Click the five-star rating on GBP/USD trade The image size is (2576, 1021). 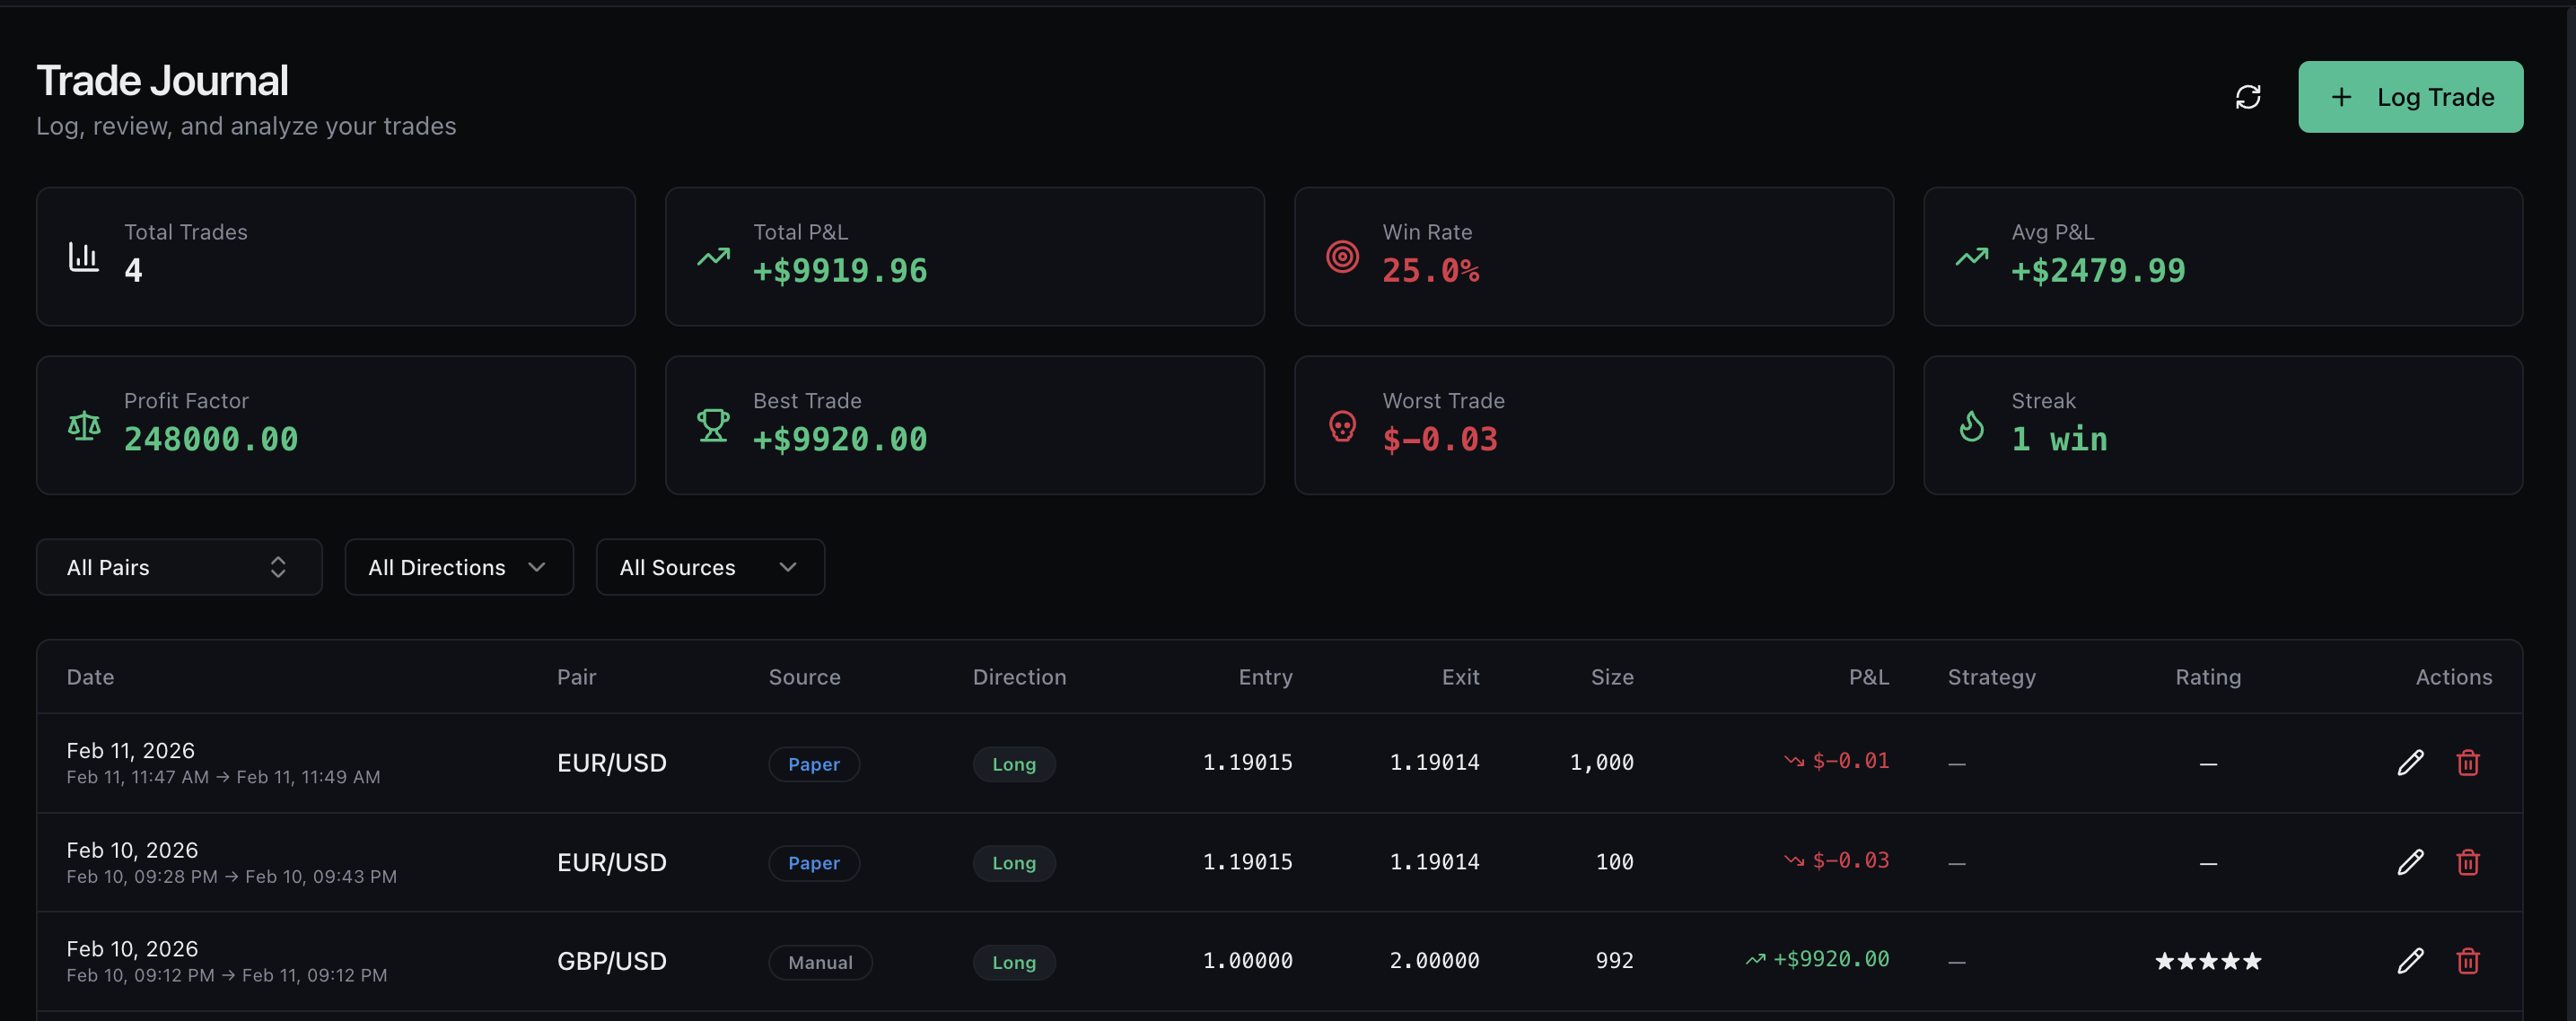(x=2208, y=960)
